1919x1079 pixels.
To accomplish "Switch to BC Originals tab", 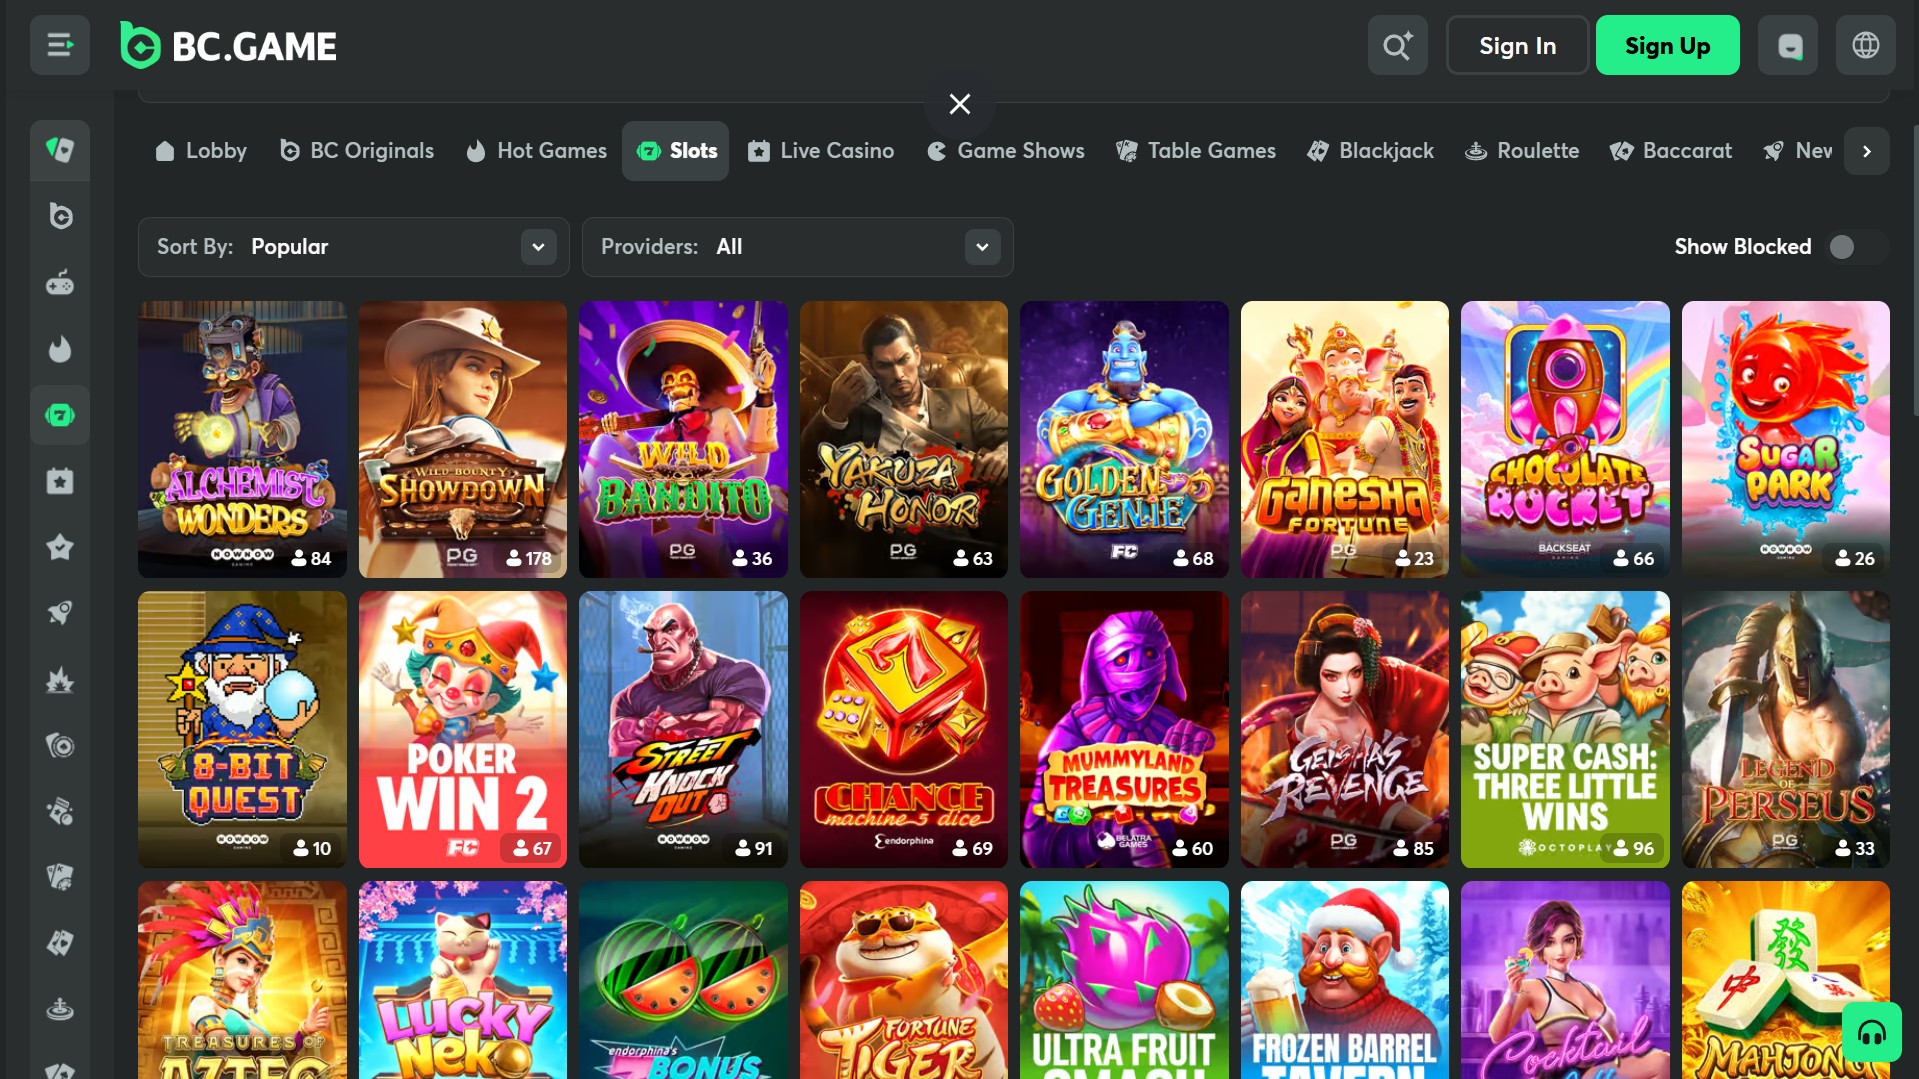I will [357, 151].
